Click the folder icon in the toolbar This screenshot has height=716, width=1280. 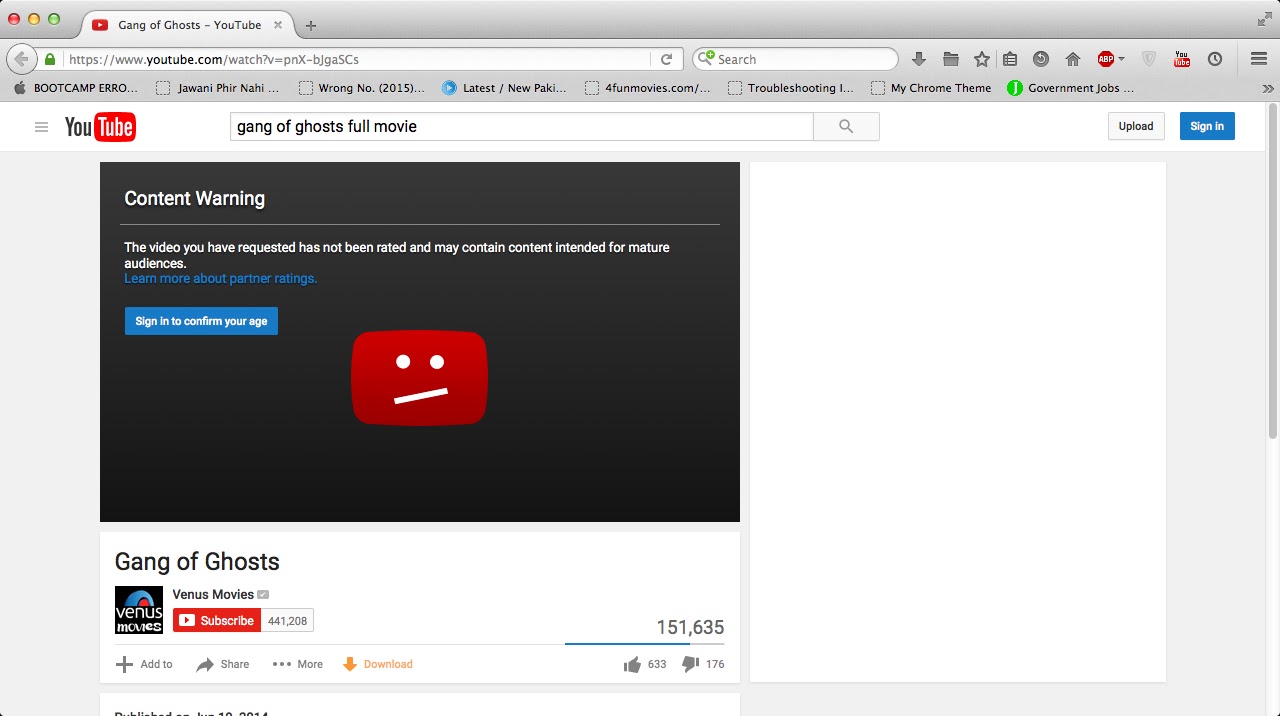pos(951,59)
